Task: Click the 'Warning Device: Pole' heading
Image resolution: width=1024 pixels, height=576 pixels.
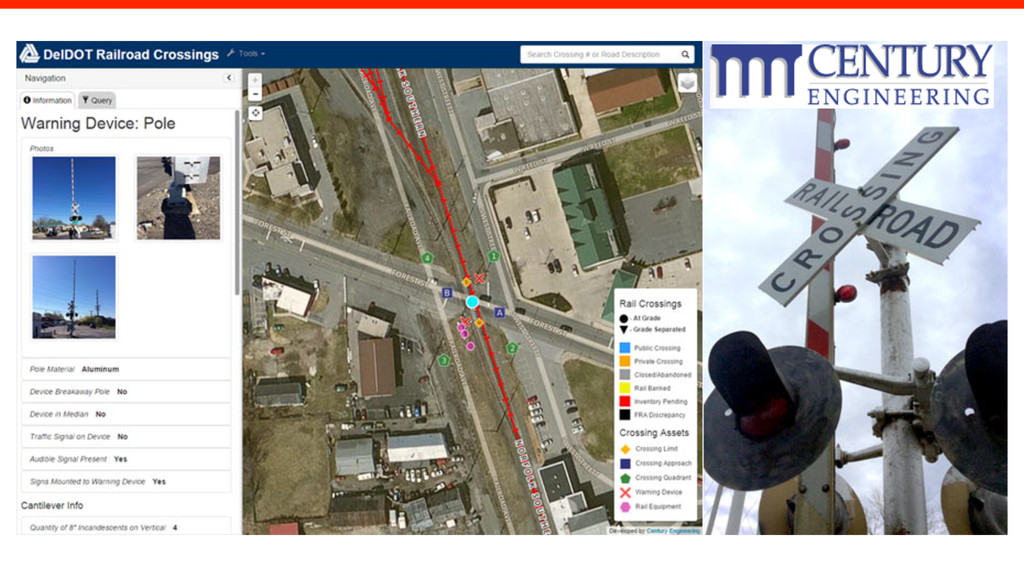Action: click(x=98, y=123)
